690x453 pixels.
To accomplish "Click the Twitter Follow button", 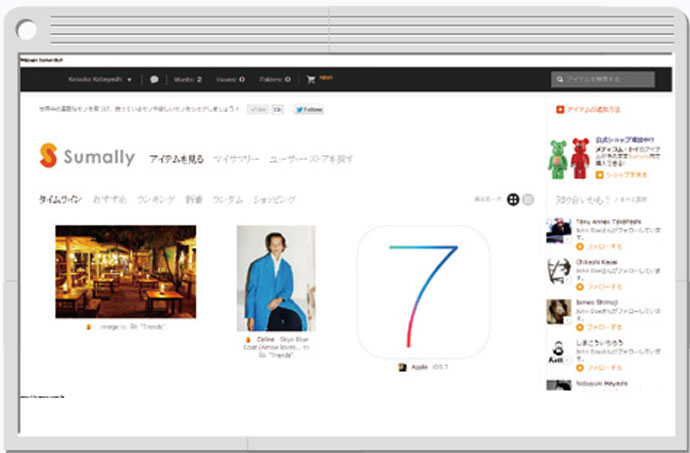I will [309, 110].
